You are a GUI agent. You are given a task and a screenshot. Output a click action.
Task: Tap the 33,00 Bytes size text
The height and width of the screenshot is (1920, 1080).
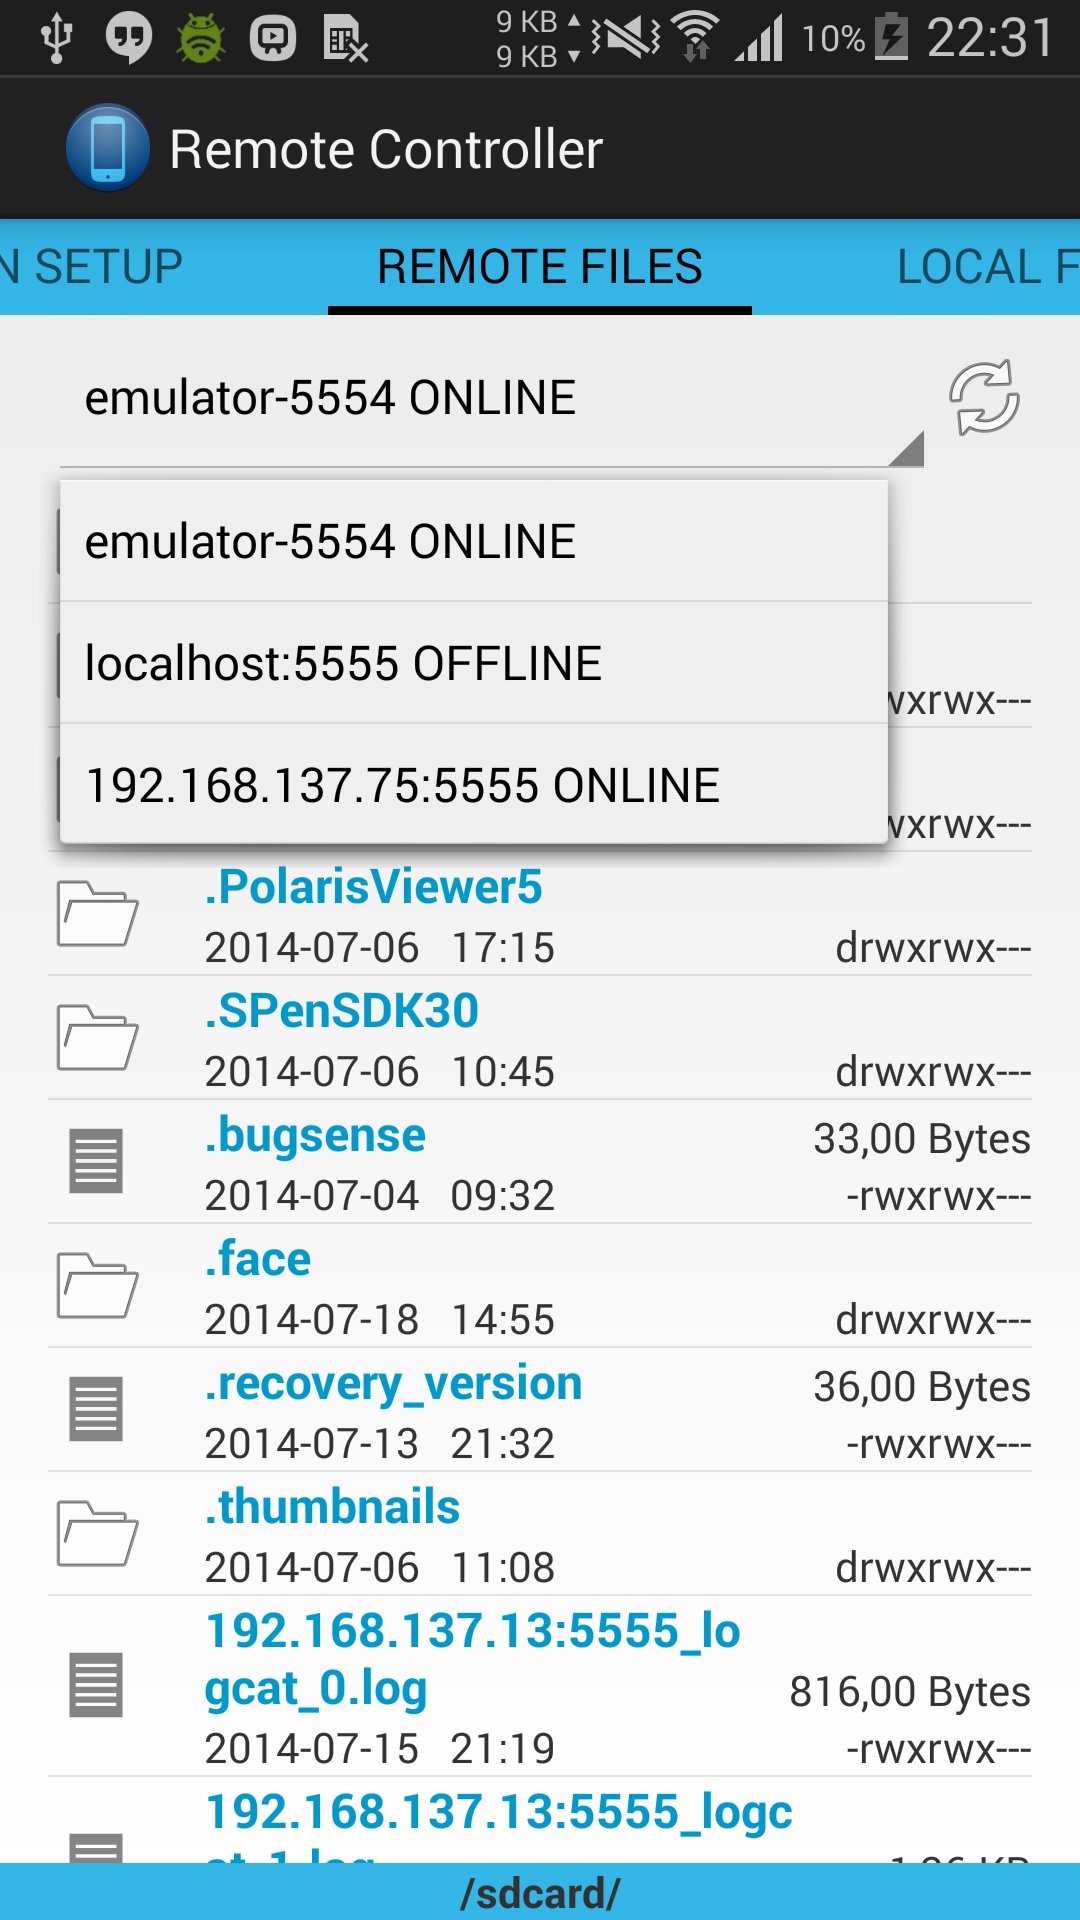click(x=921, y=1139)
